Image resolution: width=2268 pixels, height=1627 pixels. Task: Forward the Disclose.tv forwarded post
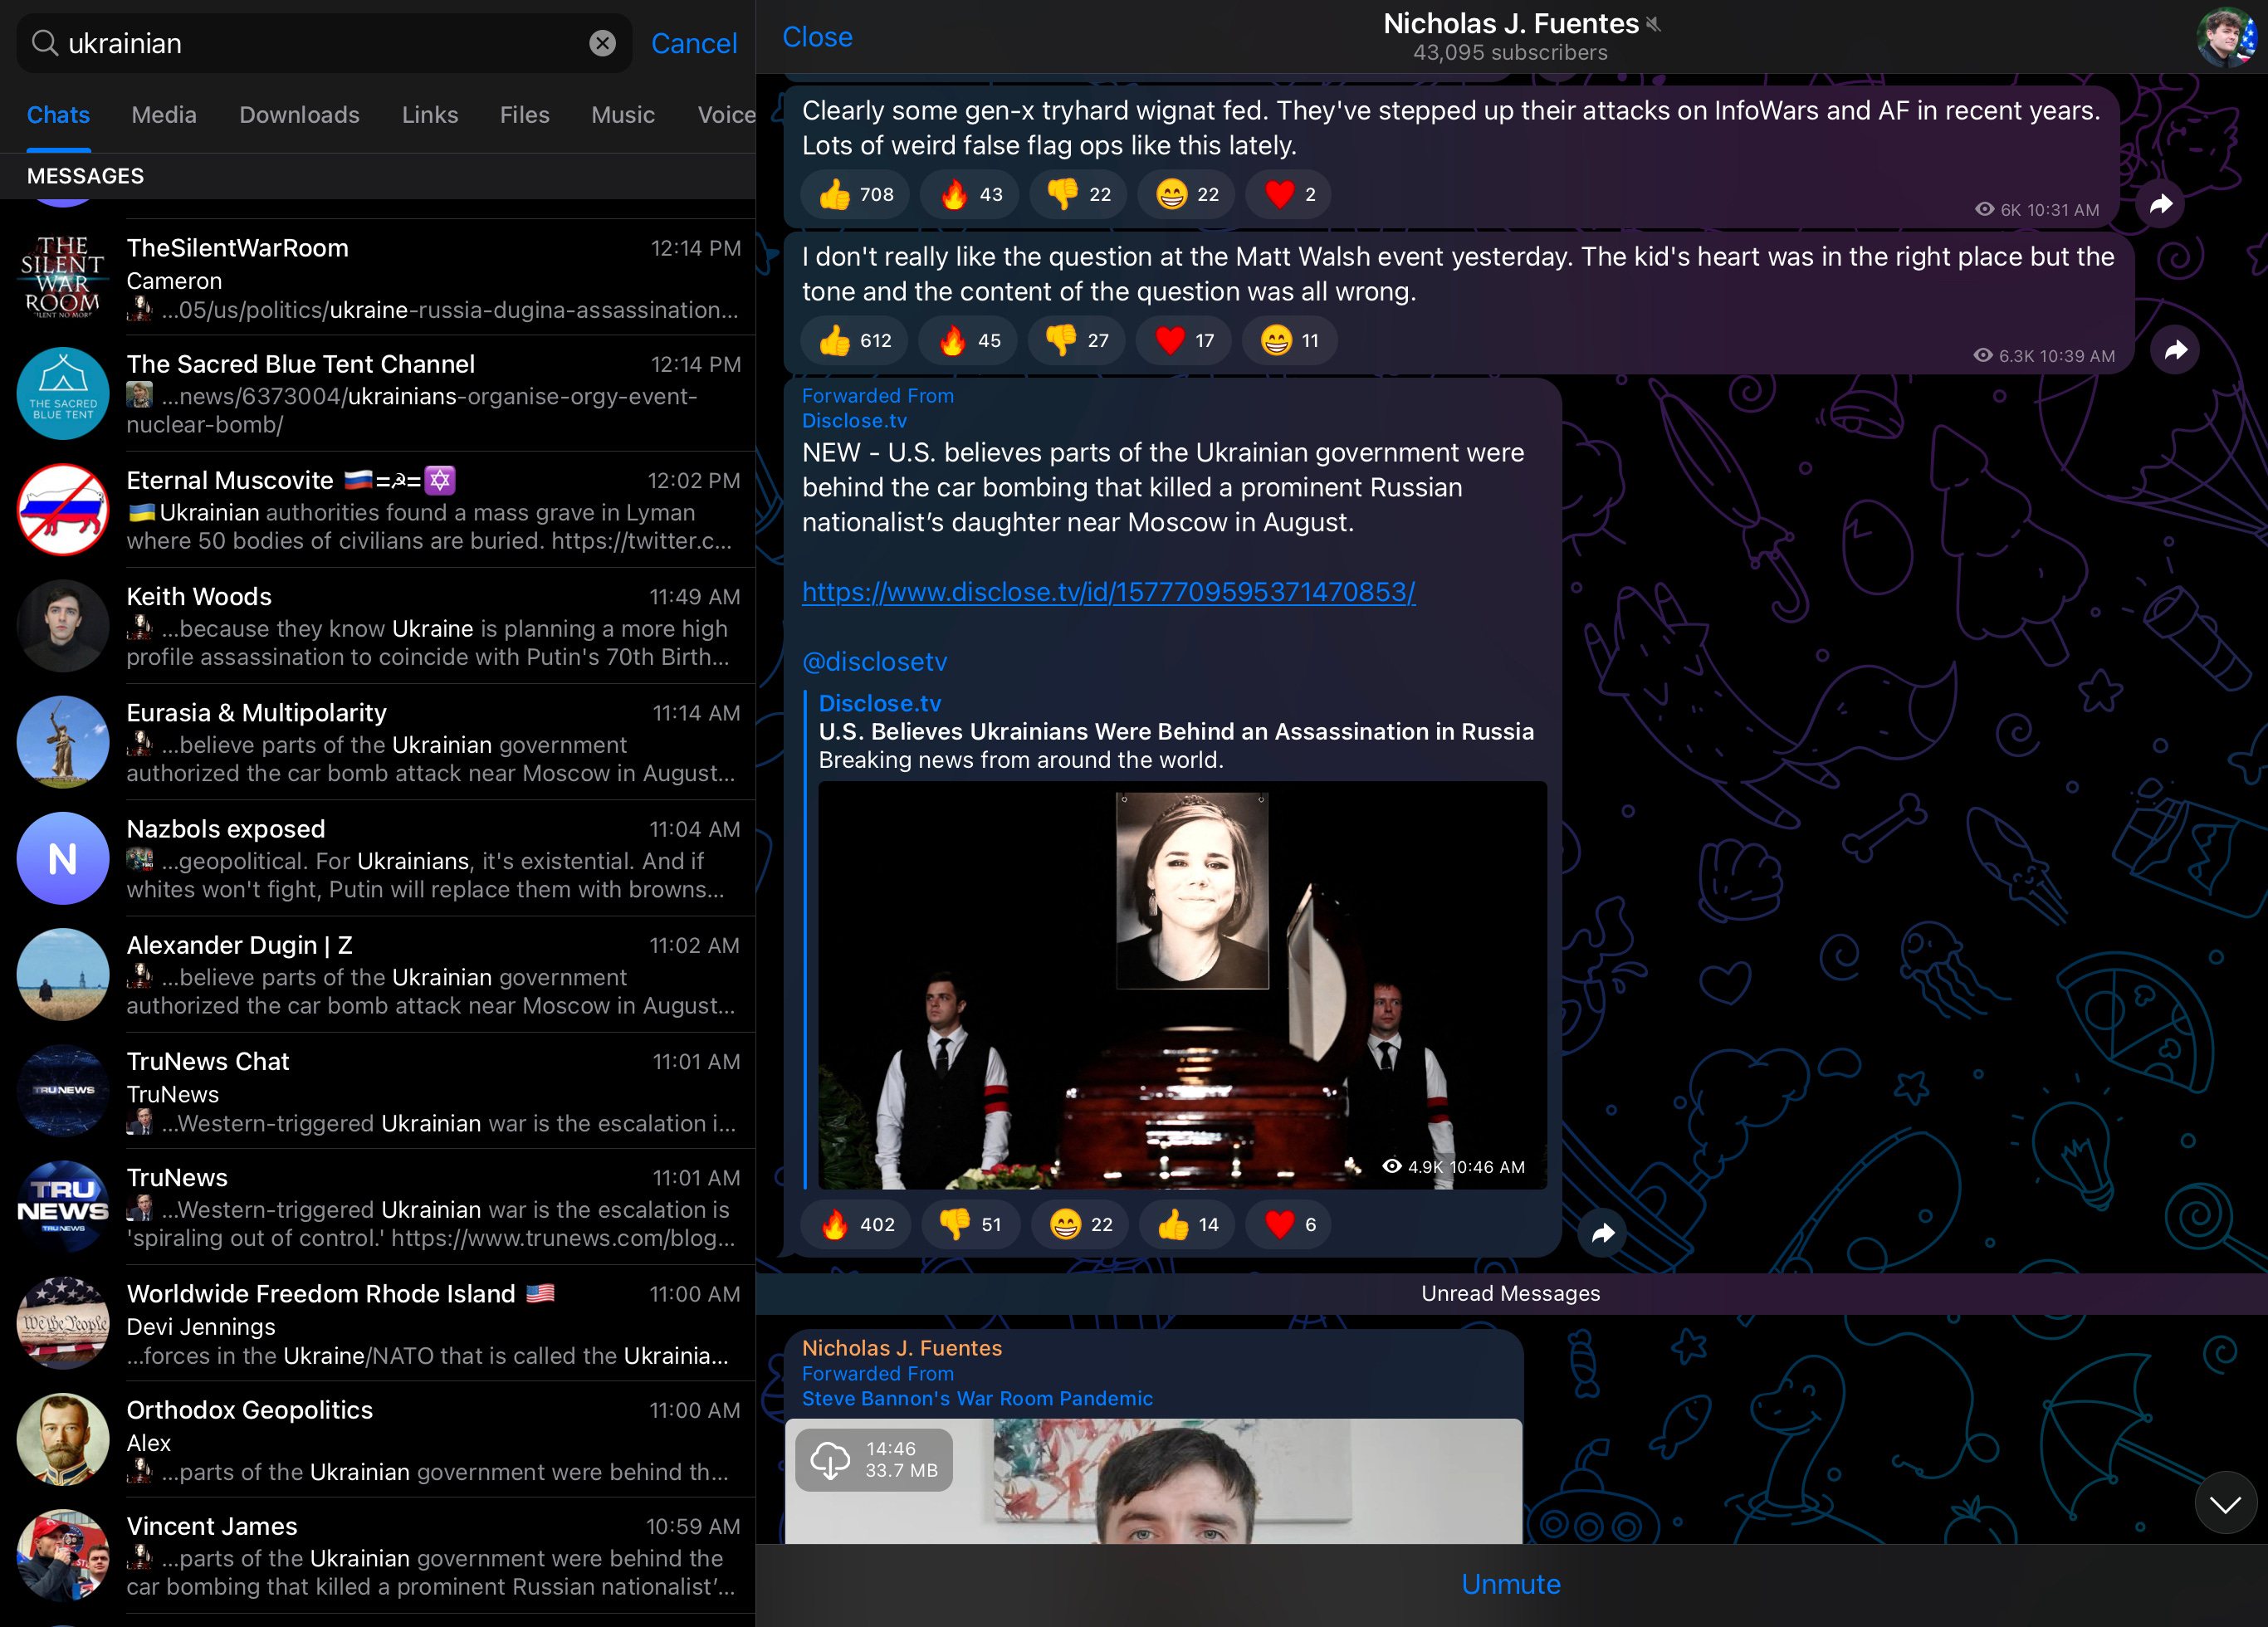click(x=1603, y=1233)
